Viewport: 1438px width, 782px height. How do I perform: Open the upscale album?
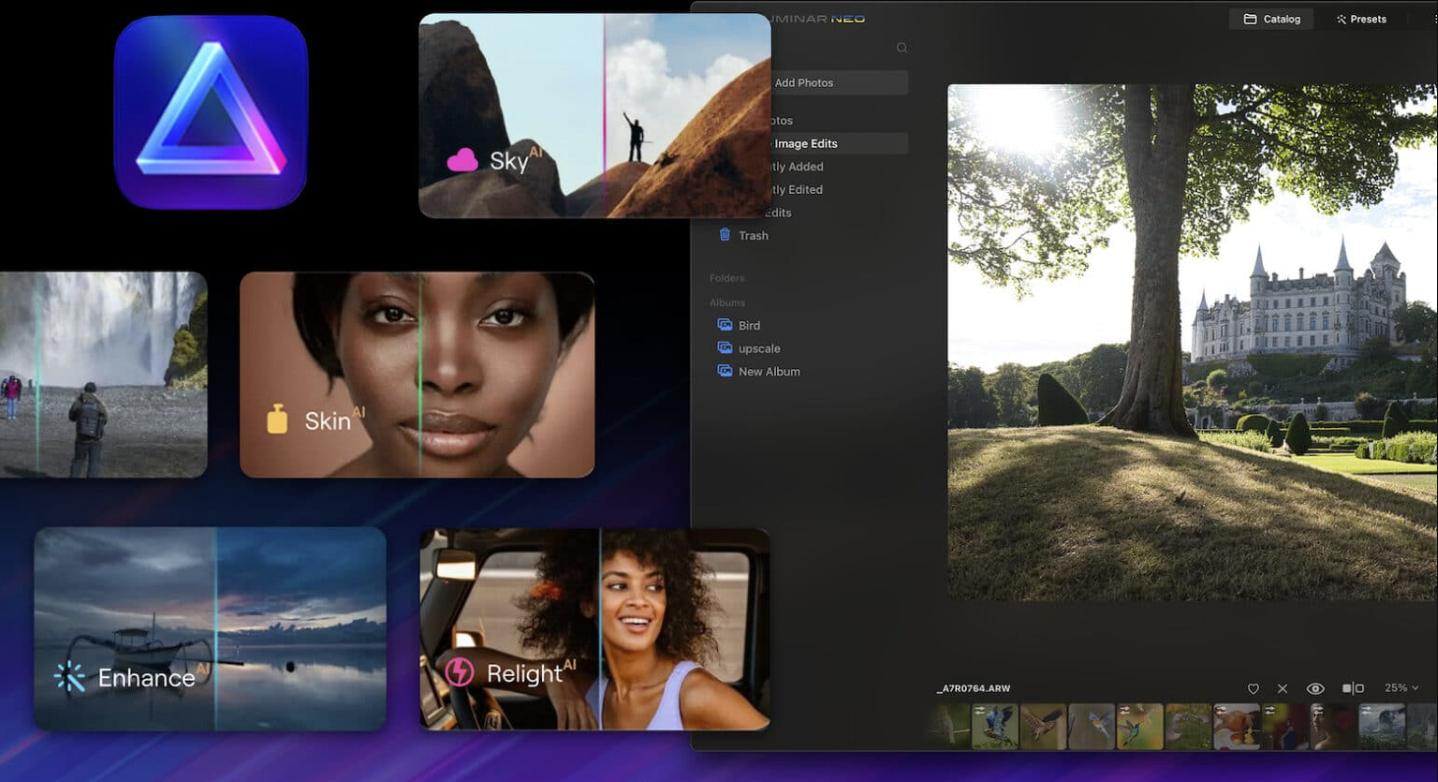tap(759, 349)
